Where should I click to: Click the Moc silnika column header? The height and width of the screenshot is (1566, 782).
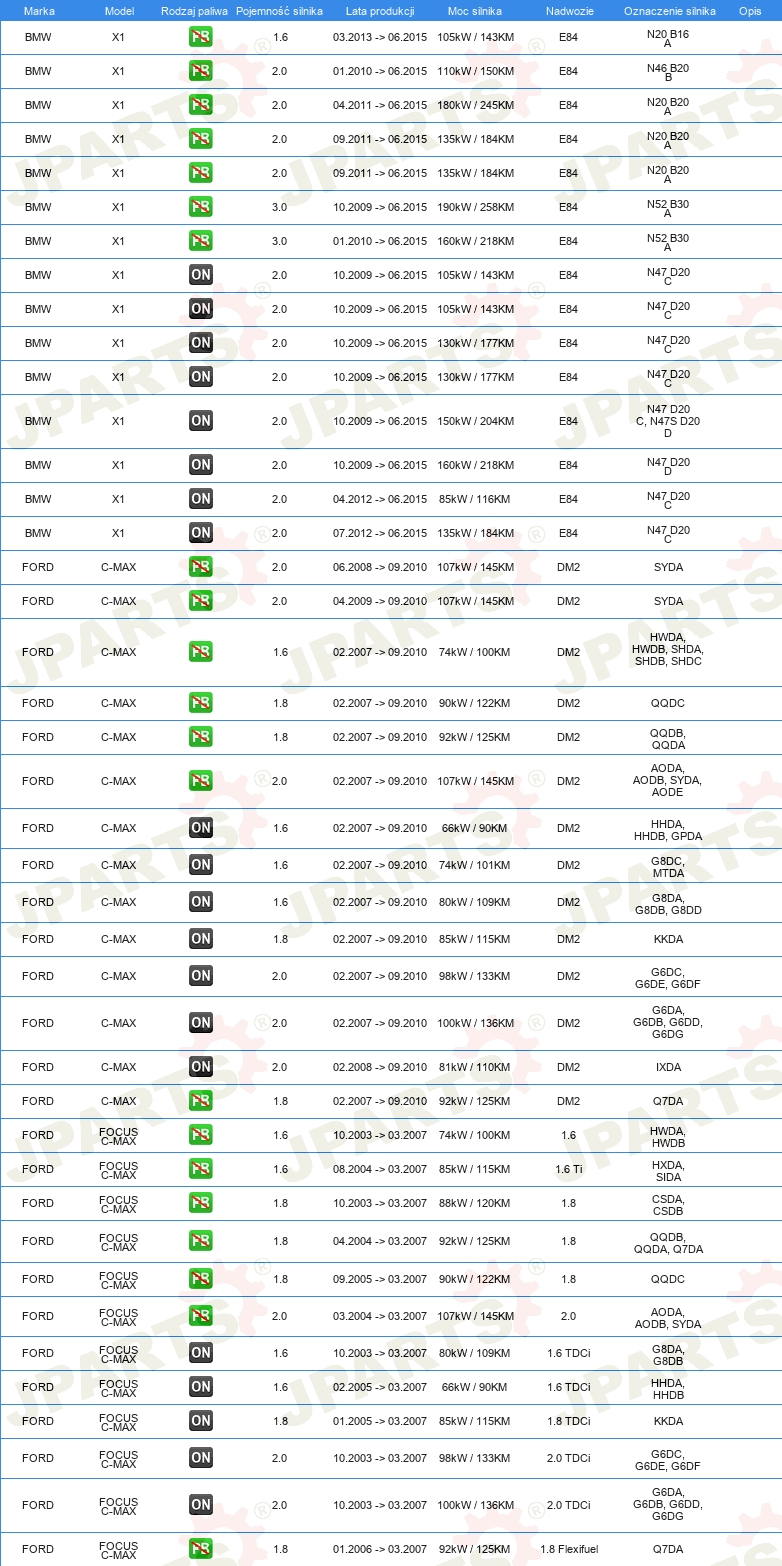[x=475, y=10]
